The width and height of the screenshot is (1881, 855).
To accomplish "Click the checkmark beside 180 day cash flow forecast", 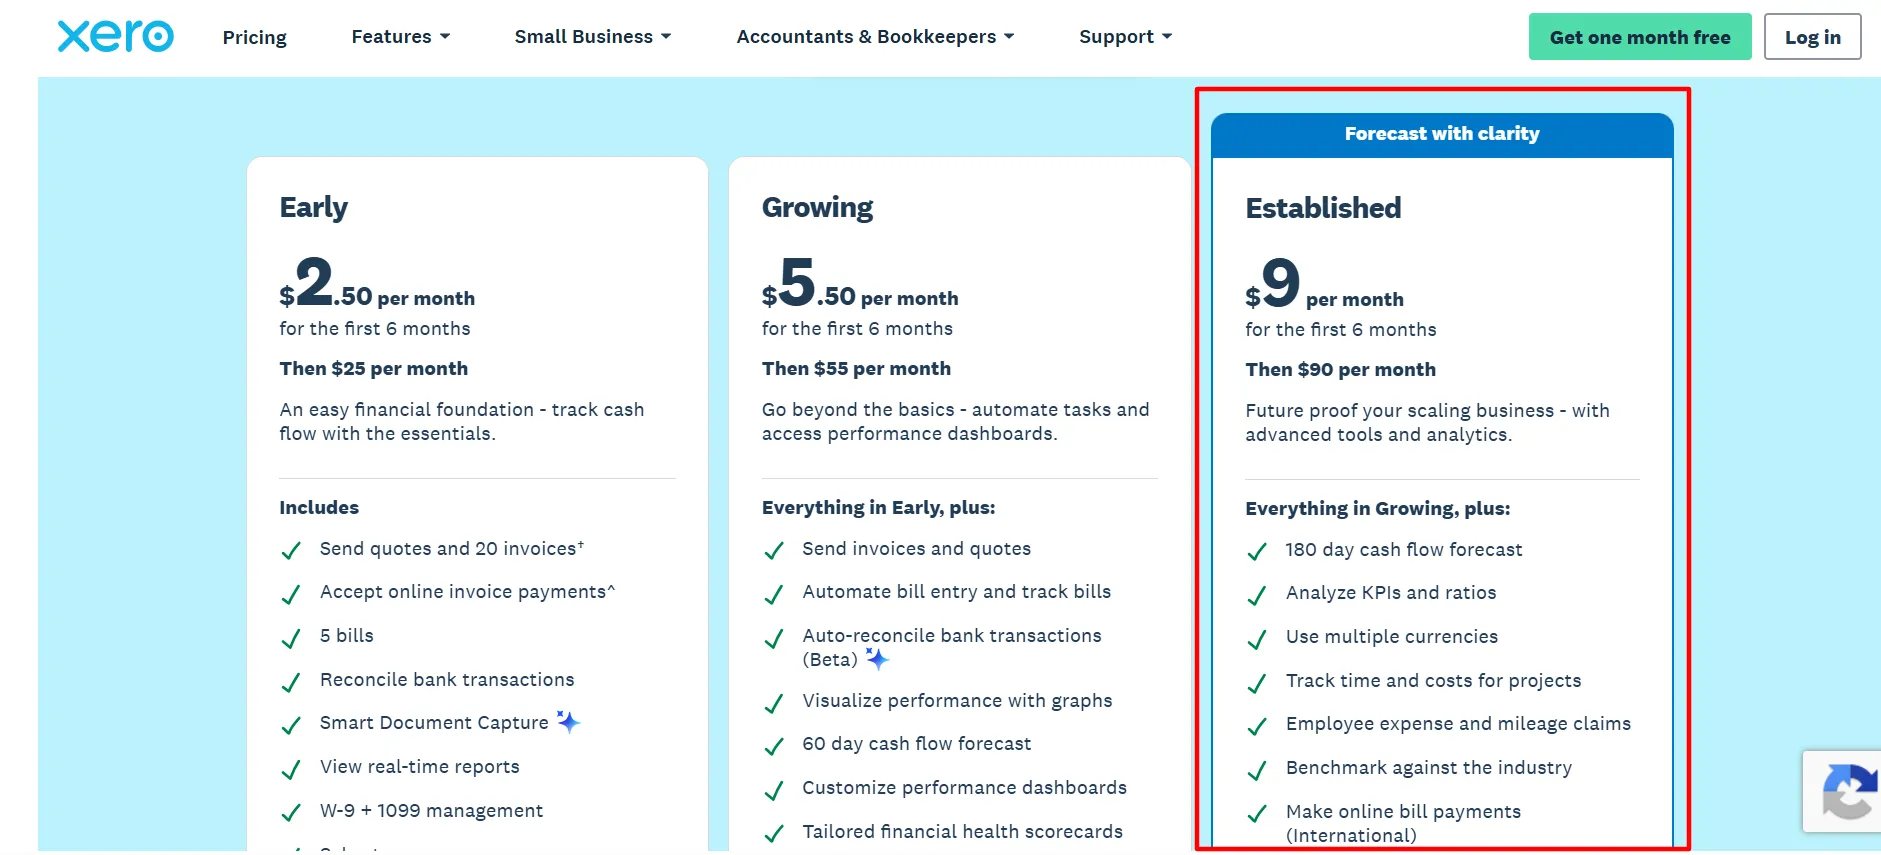I will coord(1257,551).
